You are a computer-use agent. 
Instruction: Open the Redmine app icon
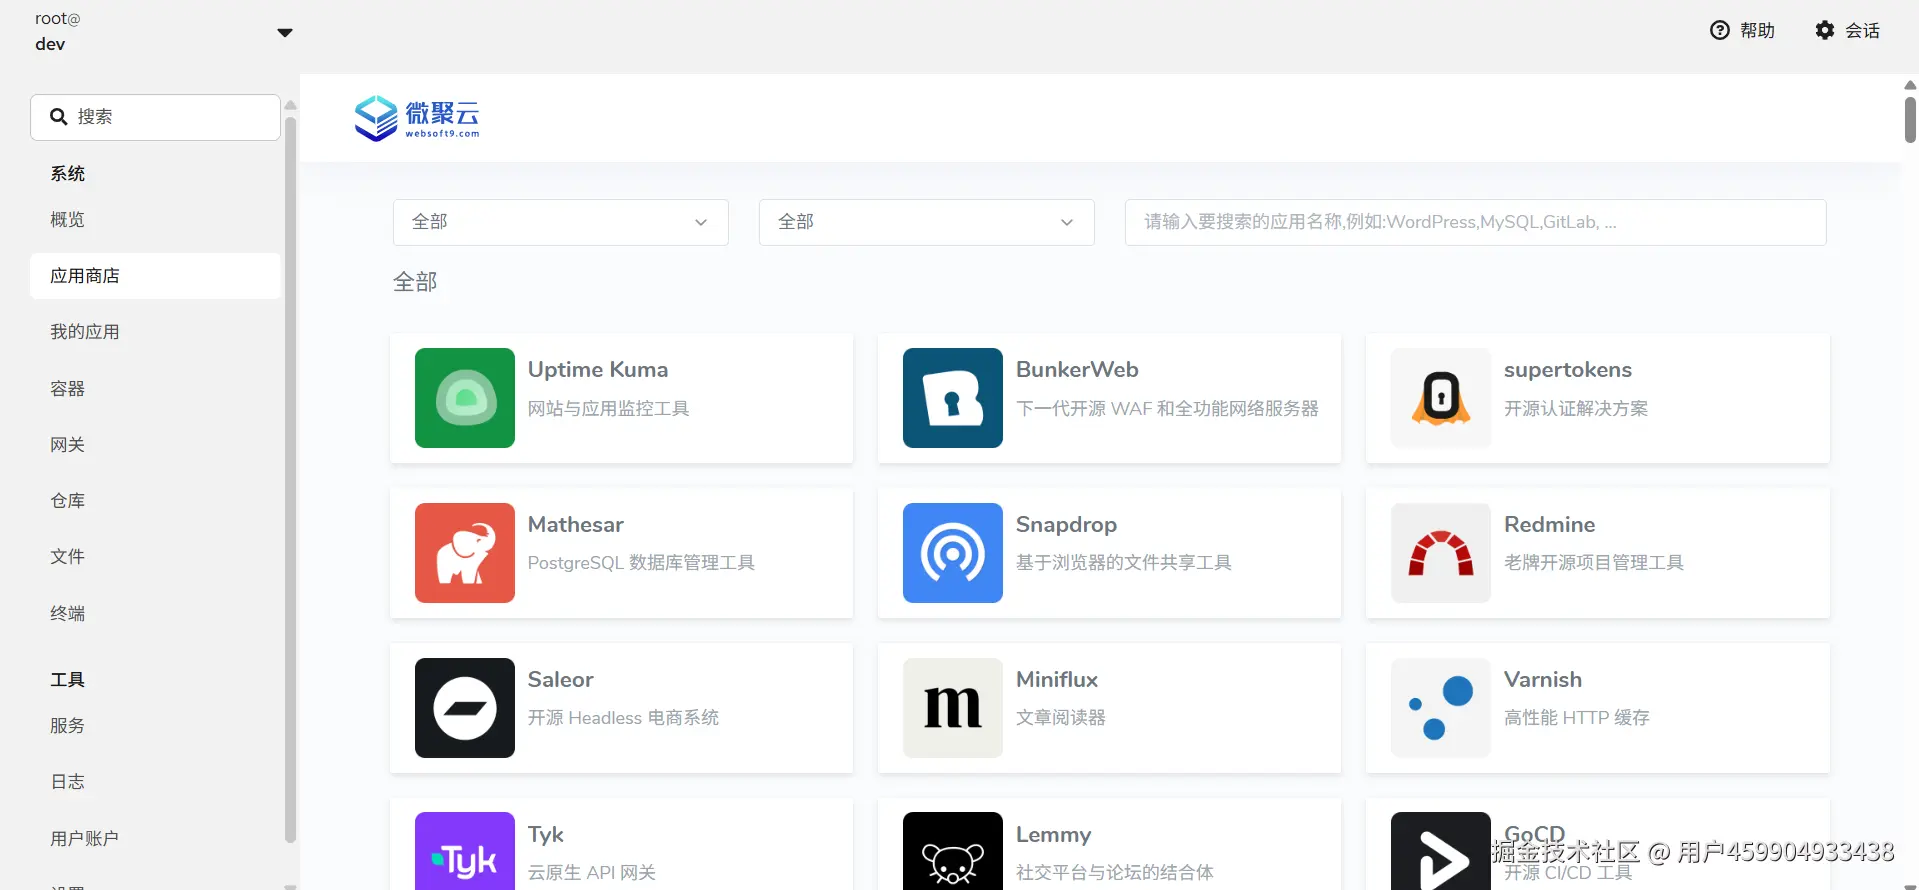1441,553
